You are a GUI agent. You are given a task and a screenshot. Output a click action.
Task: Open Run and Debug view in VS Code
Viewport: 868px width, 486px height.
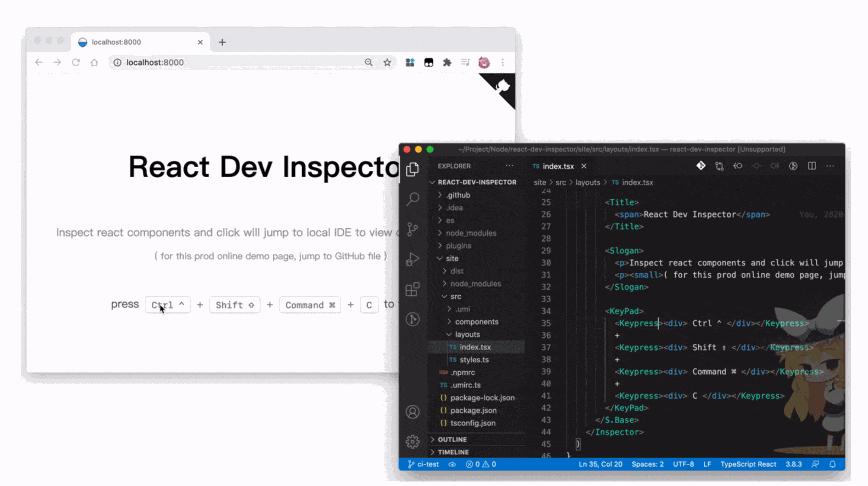coord(412,259)
